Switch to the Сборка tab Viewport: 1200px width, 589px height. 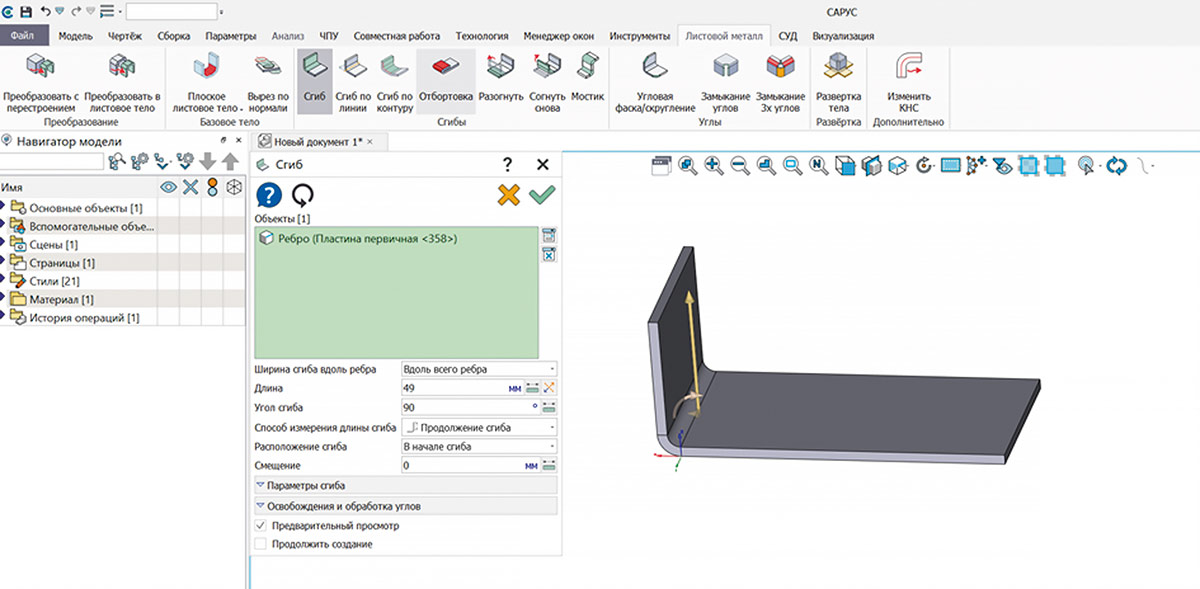174,36
